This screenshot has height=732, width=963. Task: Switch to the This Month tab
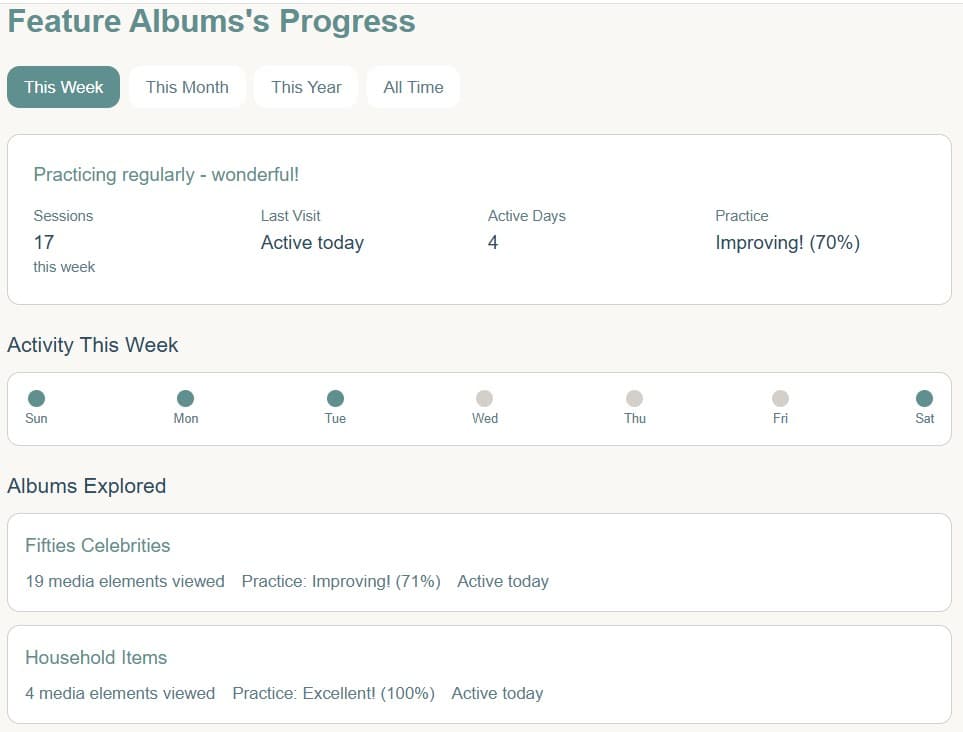point(187,87)
